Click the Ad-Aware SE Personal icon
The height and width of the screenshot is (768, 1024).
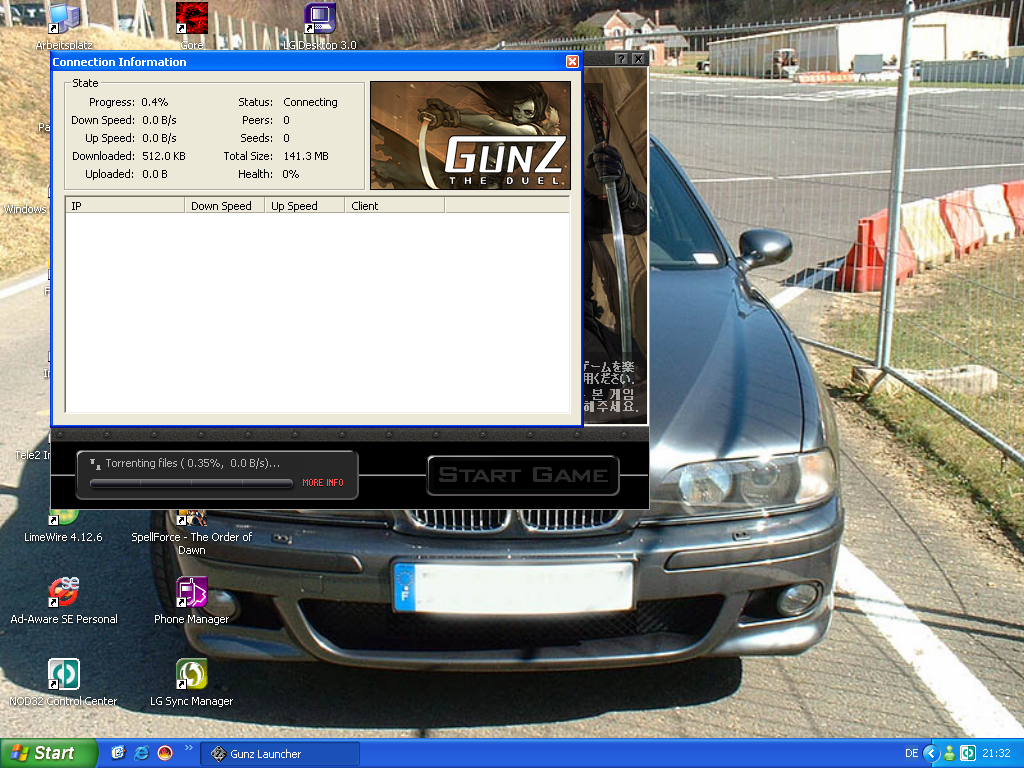pos(63,592)
